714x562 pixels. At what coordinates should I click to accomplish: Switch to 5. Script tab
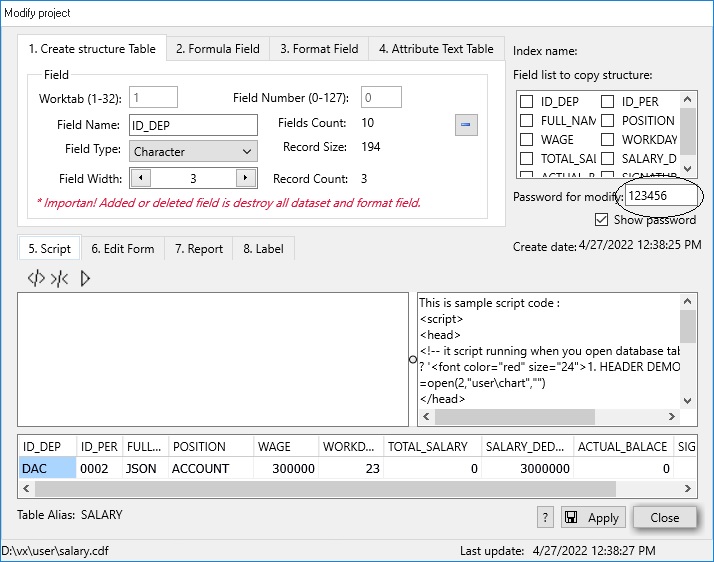(50, 248)
